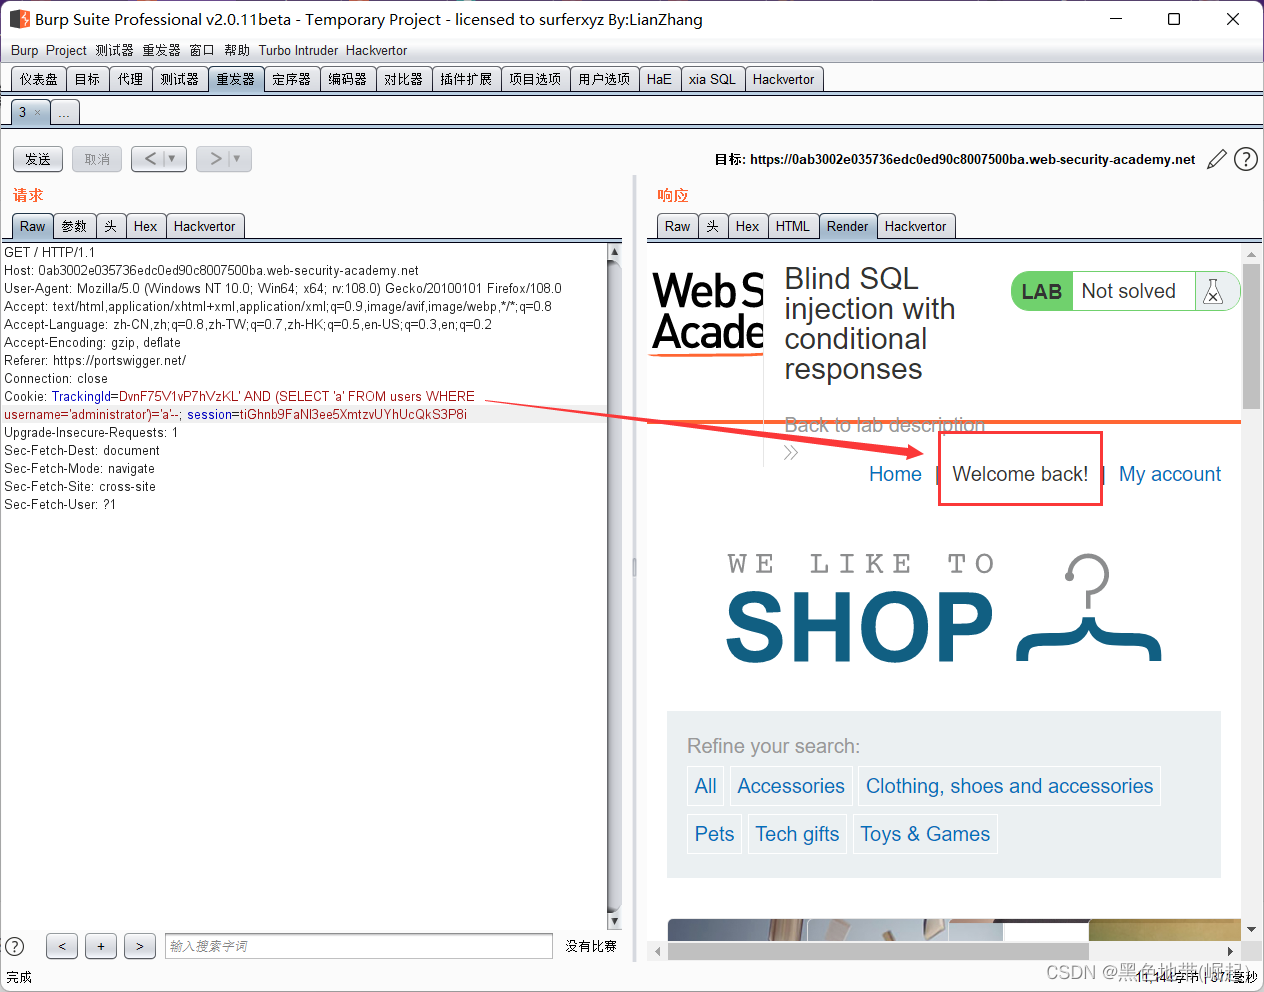Select the Toys & Games category filter

(925, 834)
